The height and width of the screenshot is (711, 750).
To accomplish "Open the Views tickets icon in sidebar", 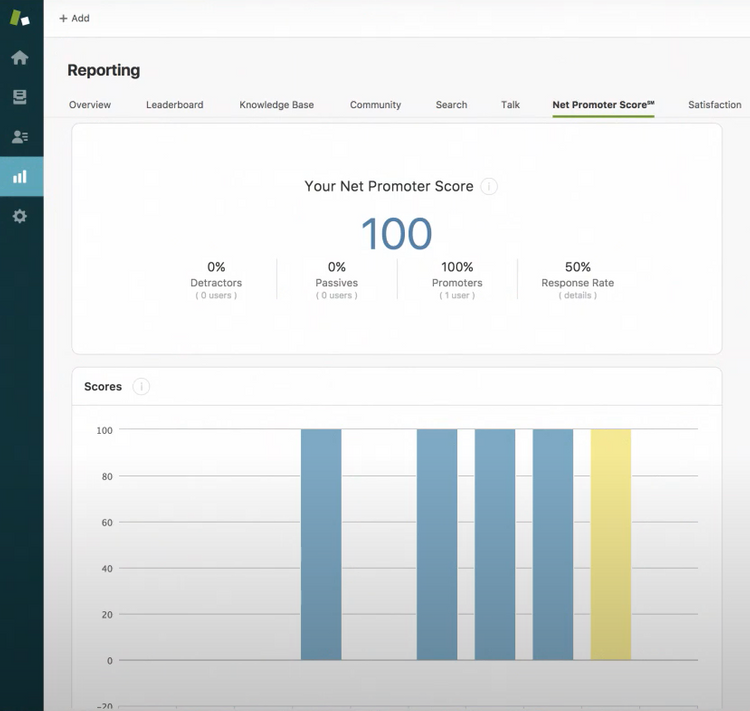I will click(x=20, y=97).
